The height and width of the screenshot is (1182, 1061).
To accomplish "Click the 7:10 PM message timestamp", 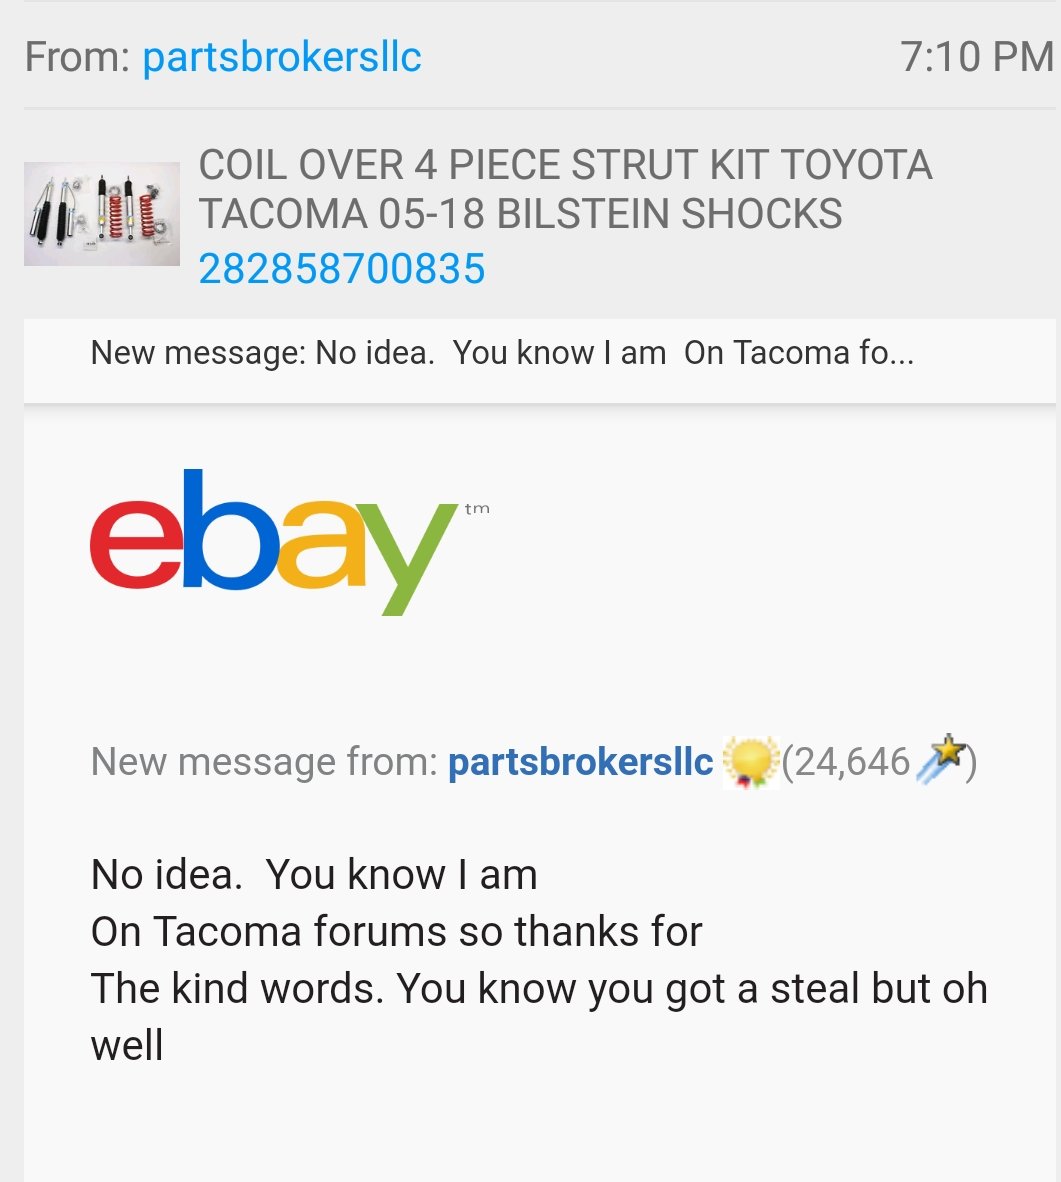I will [x=977, y=57].
